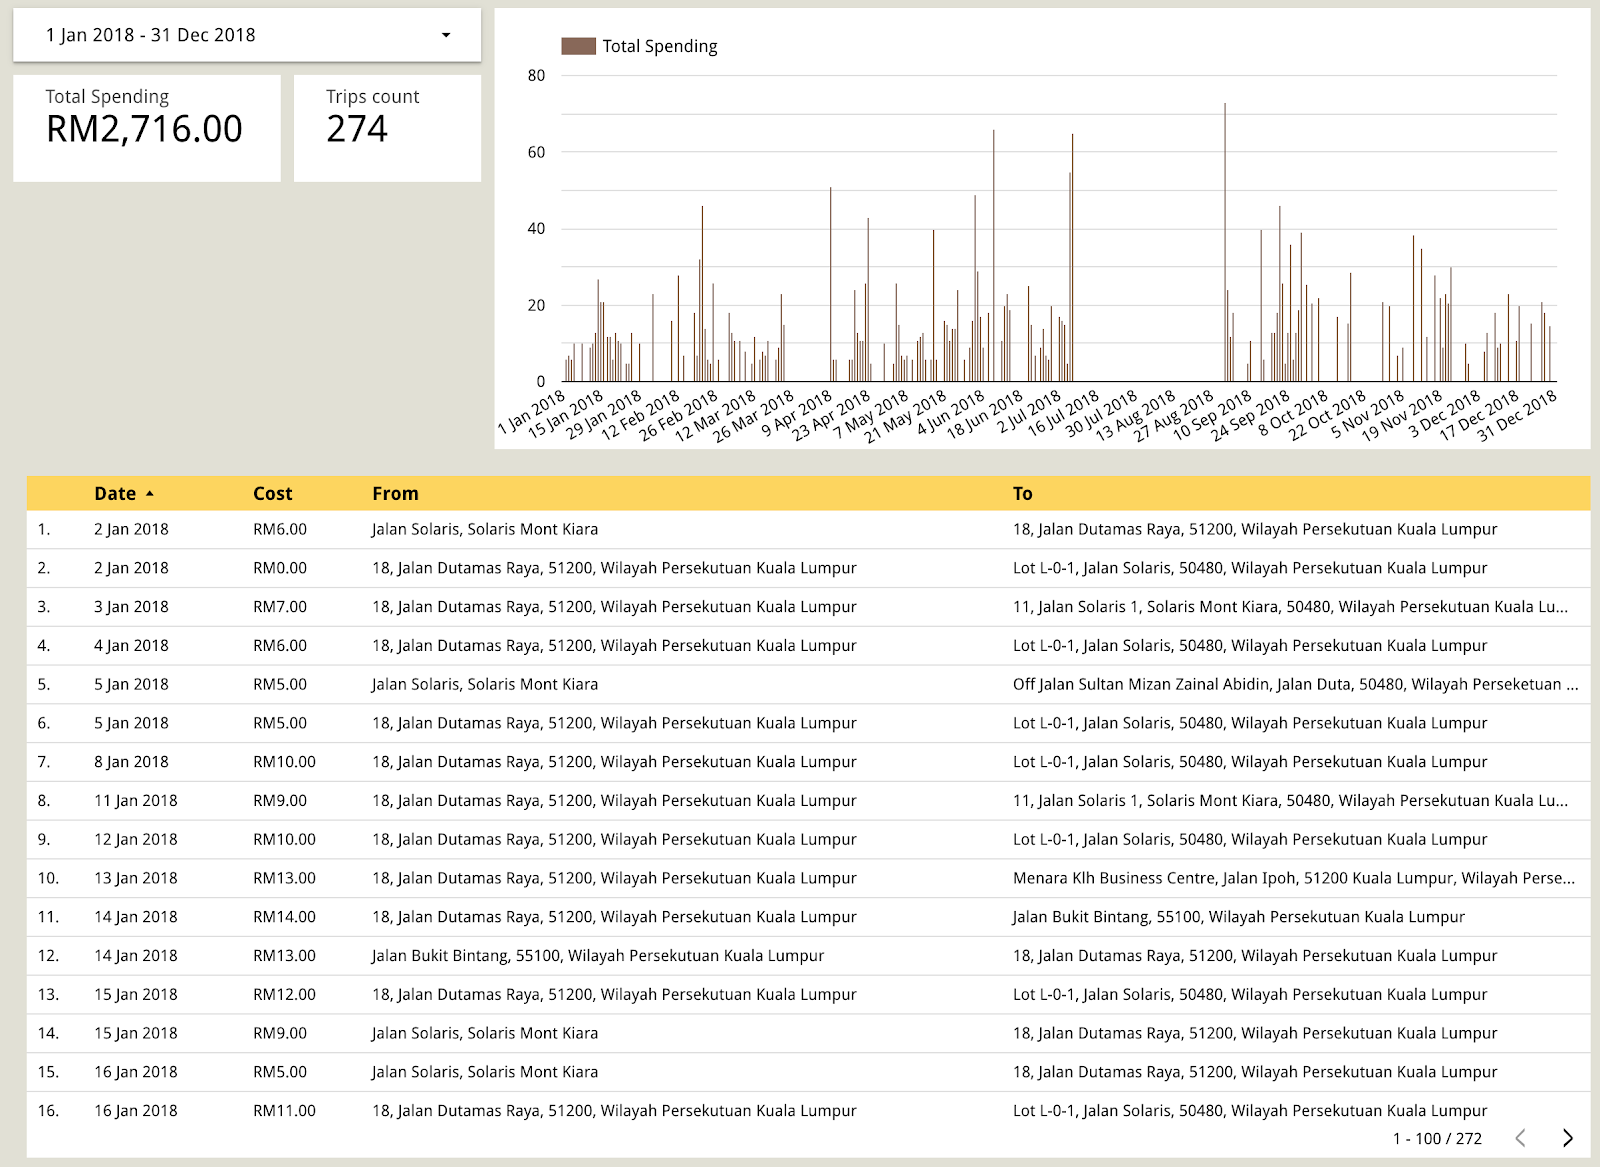
Task: Sort the table by the Cost column
Action: (x=271, y=493)
